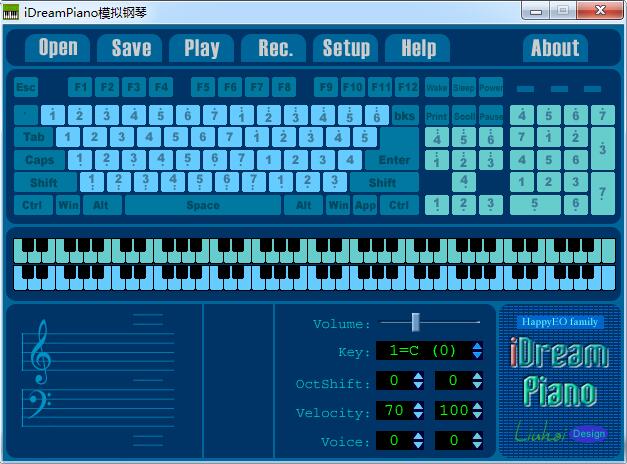Close the iDreamPiano window
Viewport: 627px width, 464px height.
[600, 11]
